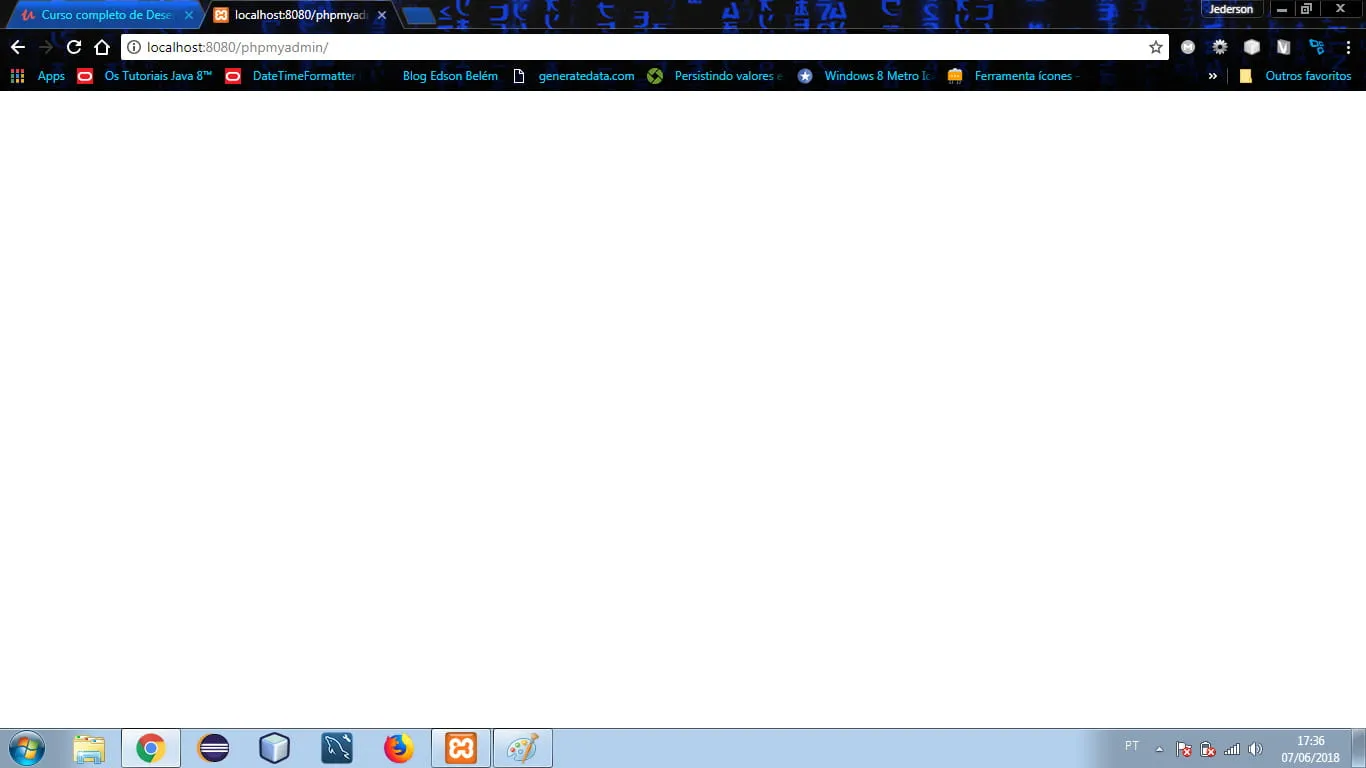The image size is (1366, 768).
Task: Open the Windows Start menu
Action: click(x=26, y=748)
